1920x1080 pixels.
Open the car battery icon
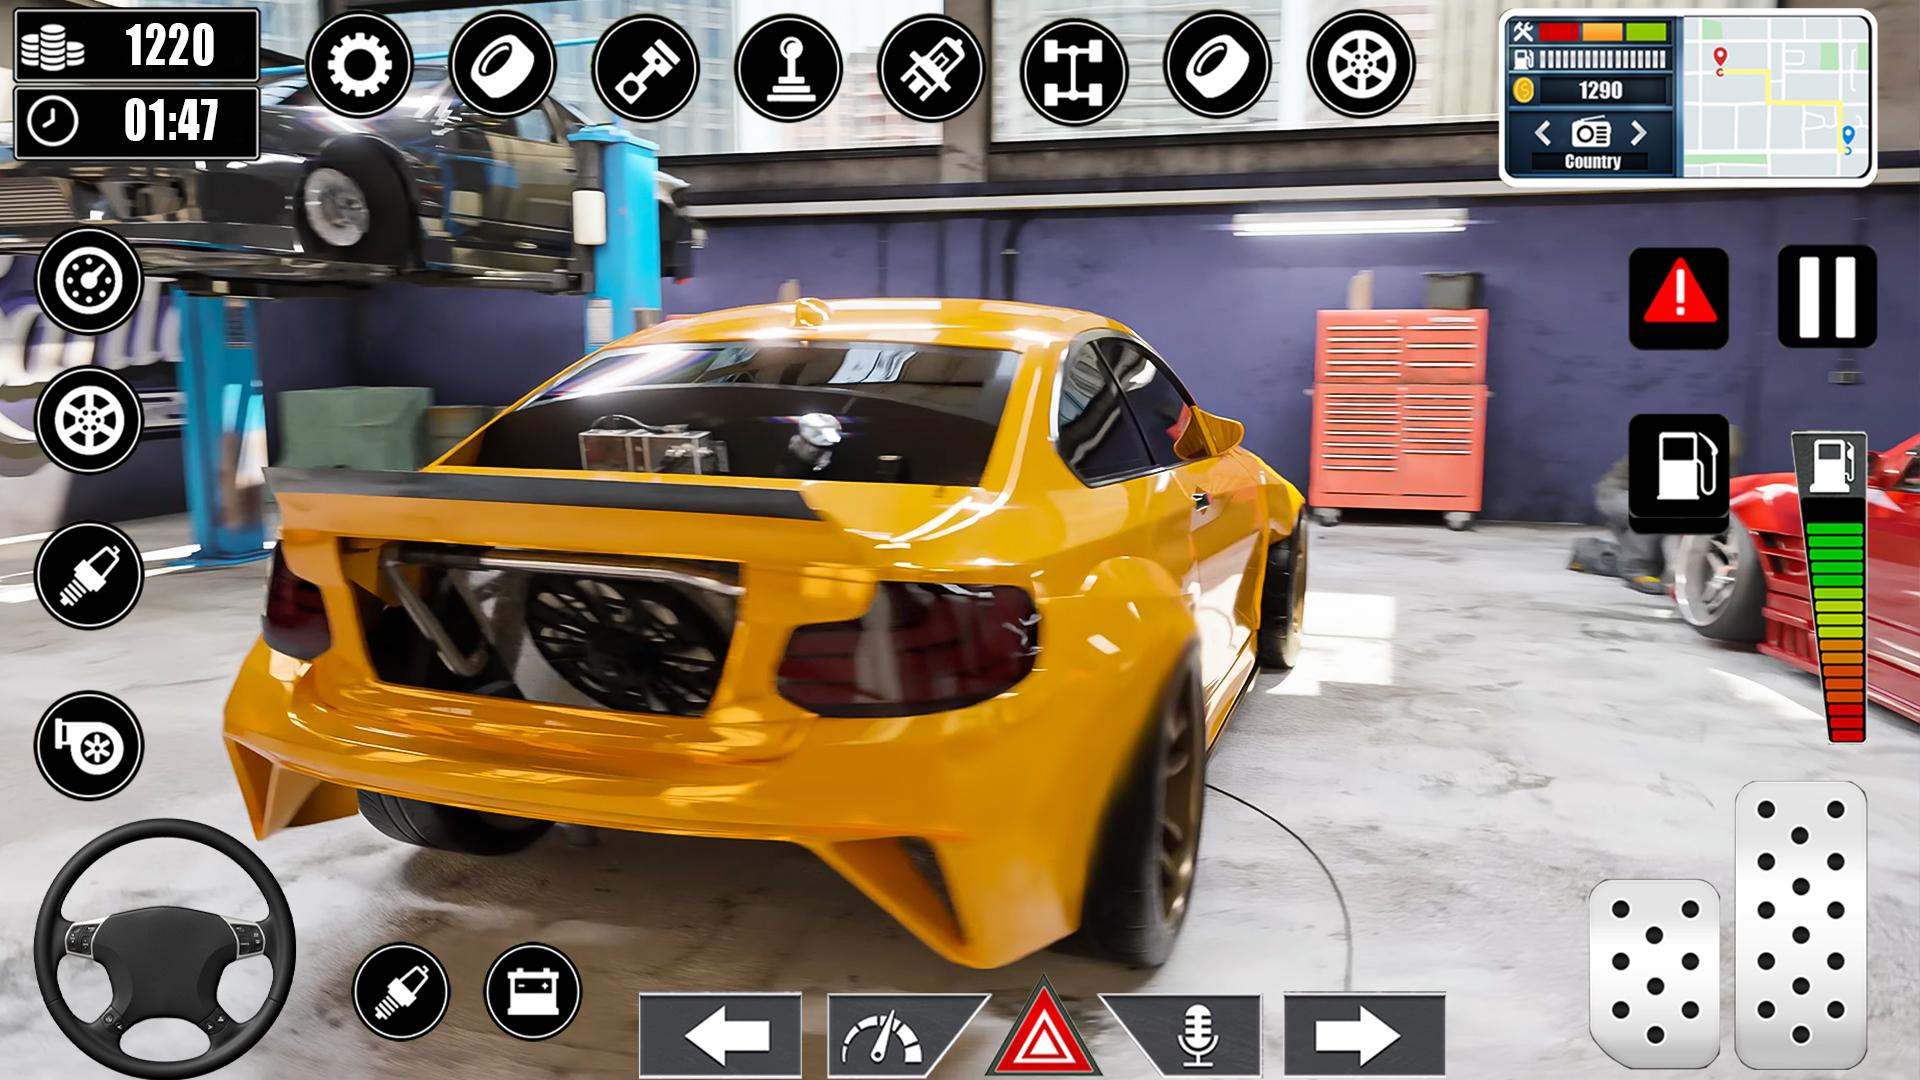coord(532,991)
